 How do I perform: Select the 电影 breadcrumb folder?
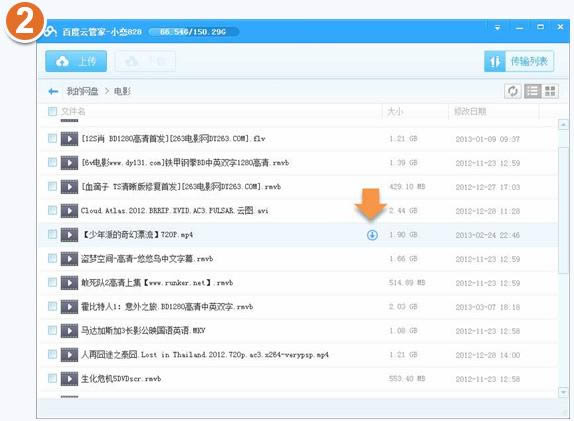(122, 91)
